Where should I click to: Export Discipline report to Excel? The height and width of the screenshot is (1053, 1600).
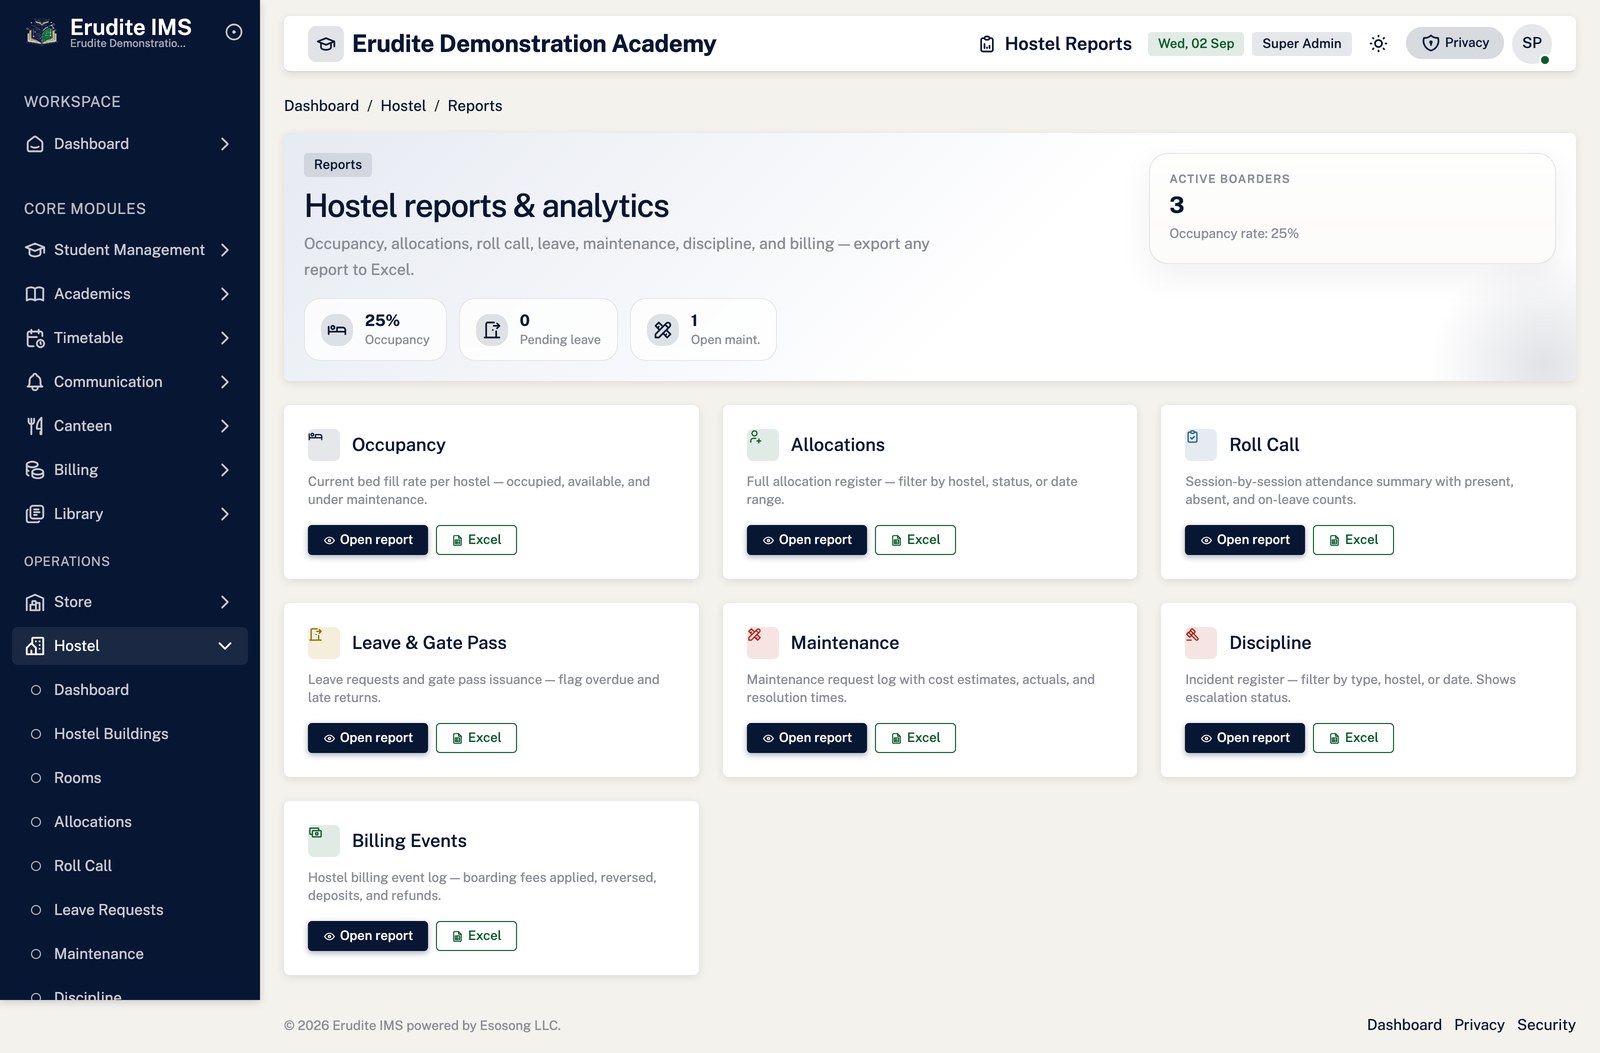coord(1353,738)
